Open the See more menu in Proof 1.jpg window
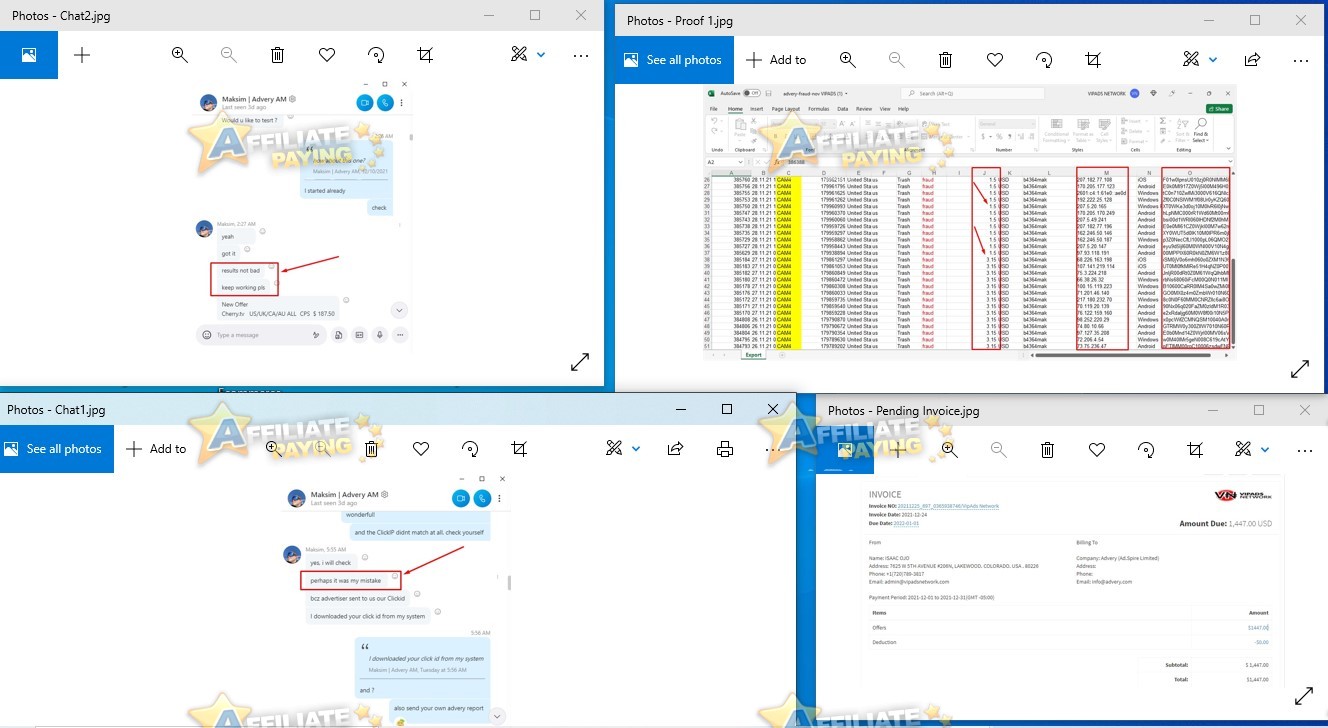Screen dimensions: 1328x728 pyautogui.click(x=1301, y=60)
